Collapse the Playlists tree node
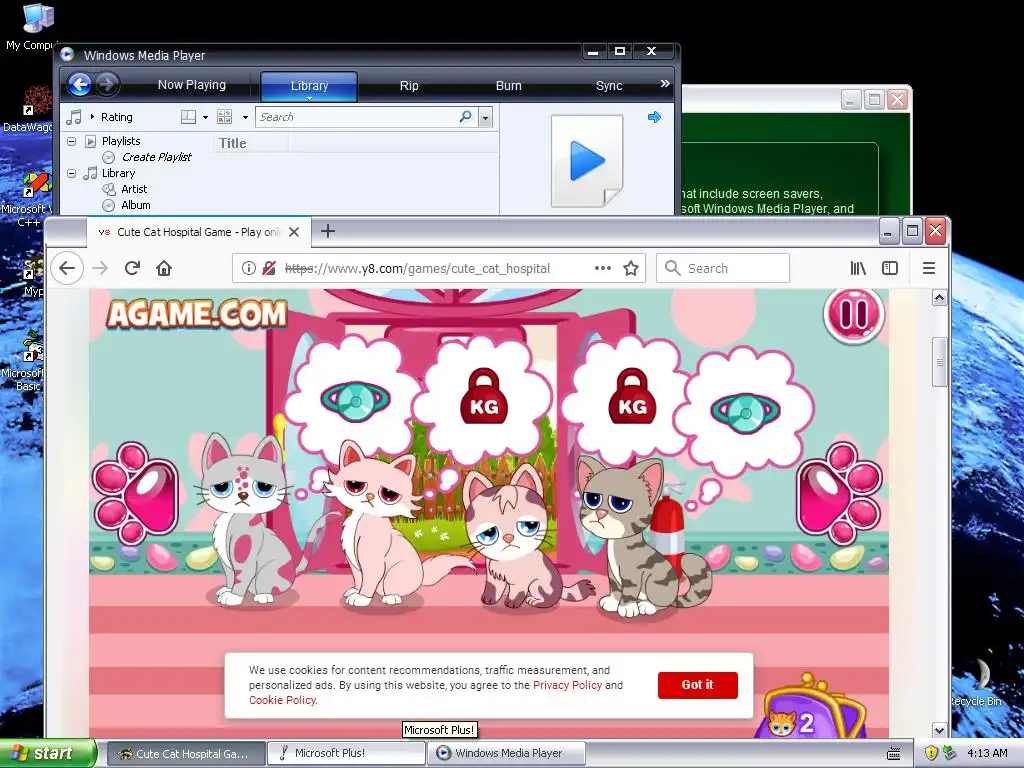Viewport: 1024px width, 768px height. (x=72, y=141)
